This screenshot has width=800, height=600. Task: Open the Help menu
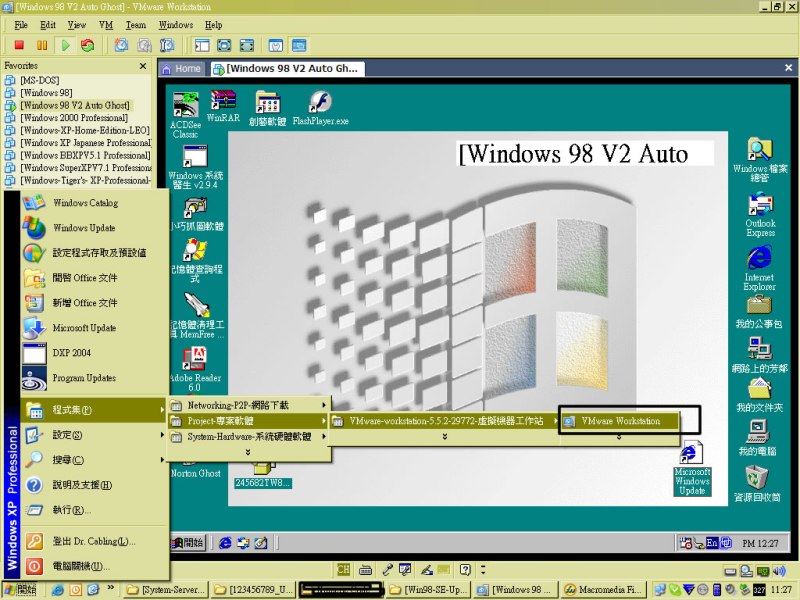pyautogui.click(x=213, y=25)
